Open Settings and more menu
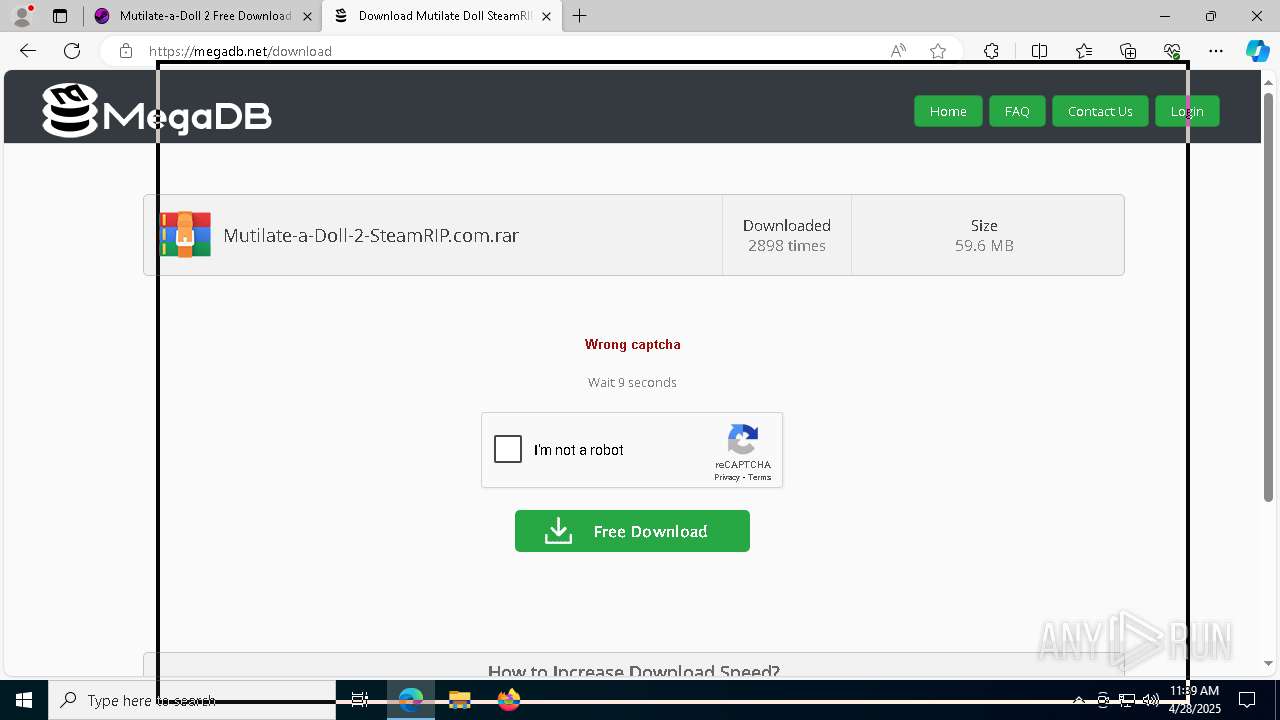 point(1216,51)
